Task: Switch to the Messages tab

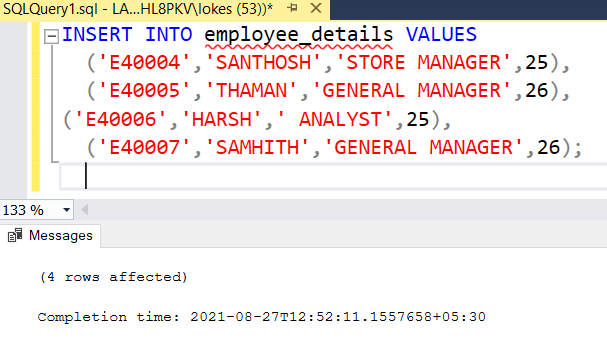Action: pyautogui.click(x=50, y=235)
